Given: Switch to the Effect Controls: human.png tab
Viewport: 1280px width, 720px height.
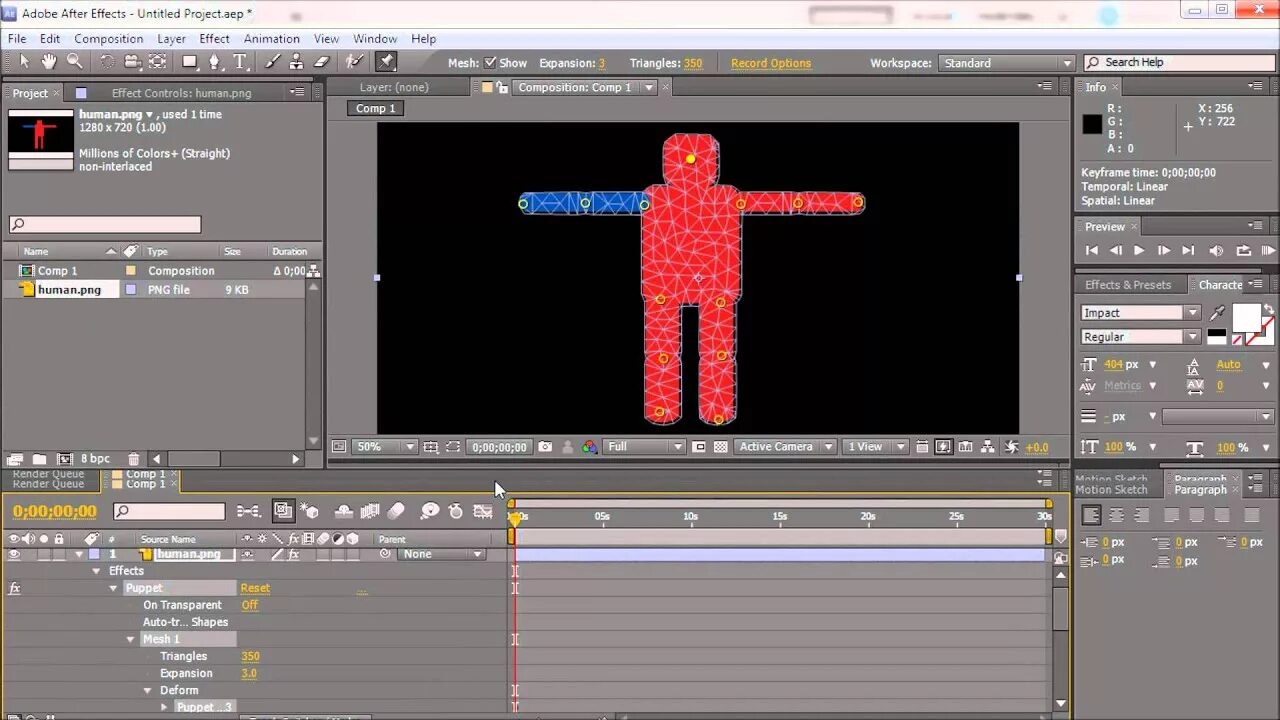Looking at the screenshot, I should [181, 93].
